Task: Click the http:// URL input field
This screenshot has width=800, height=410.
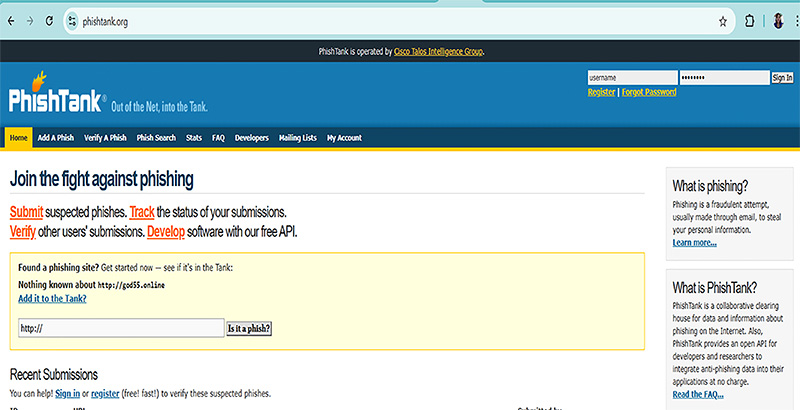Action: tap(121, 328)
